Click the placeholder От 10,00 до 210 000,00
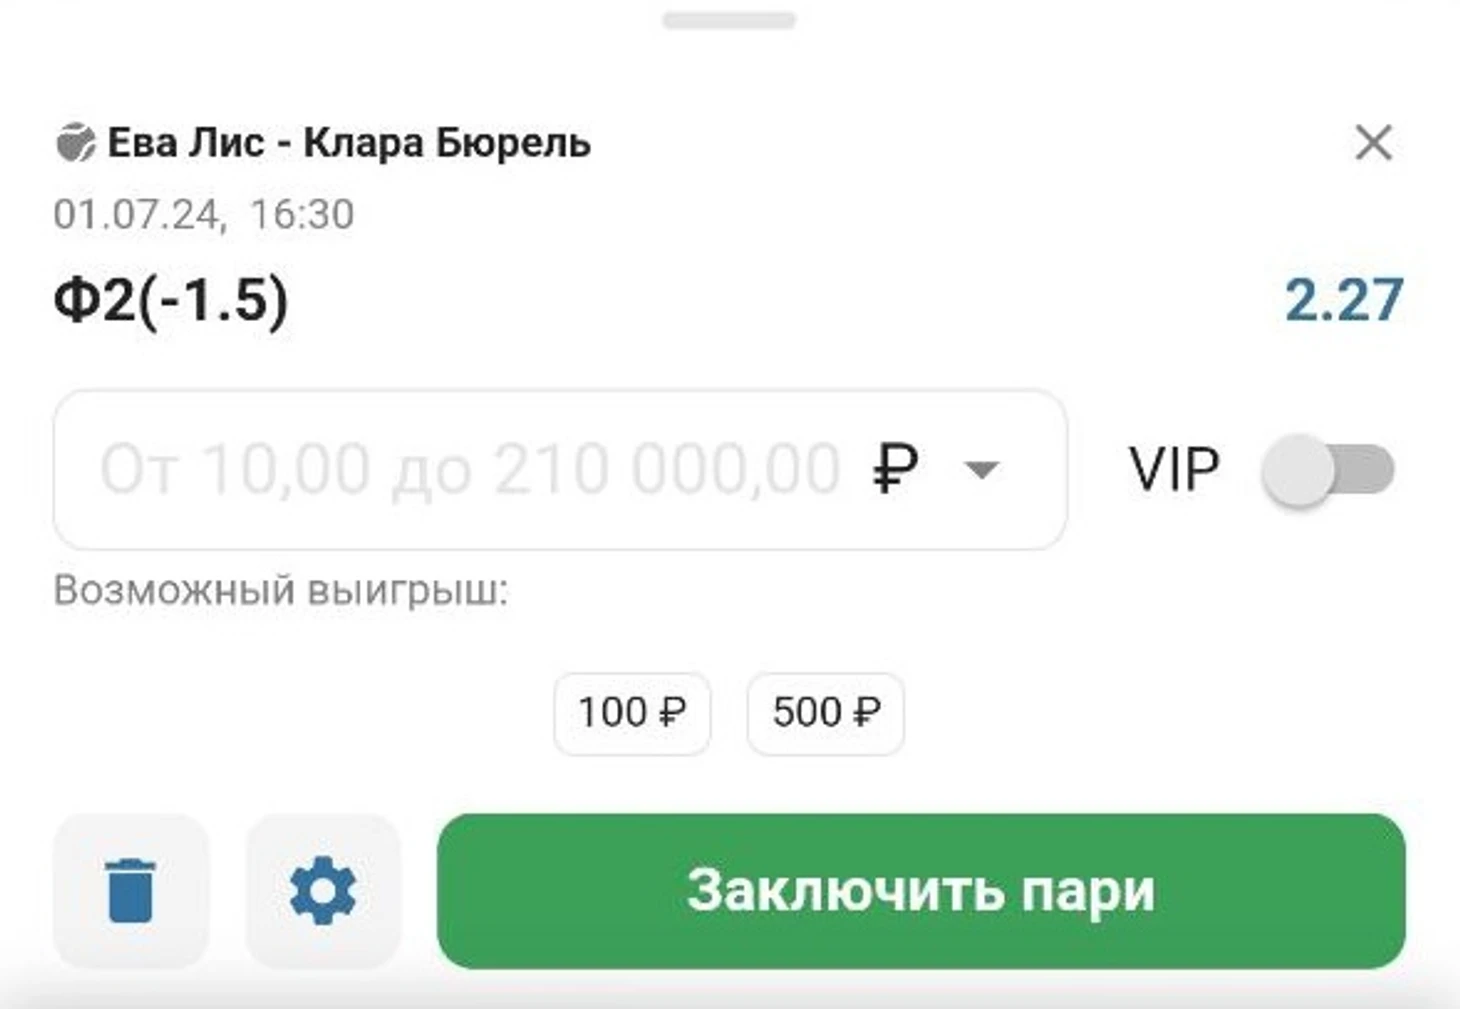 point(470,469)
